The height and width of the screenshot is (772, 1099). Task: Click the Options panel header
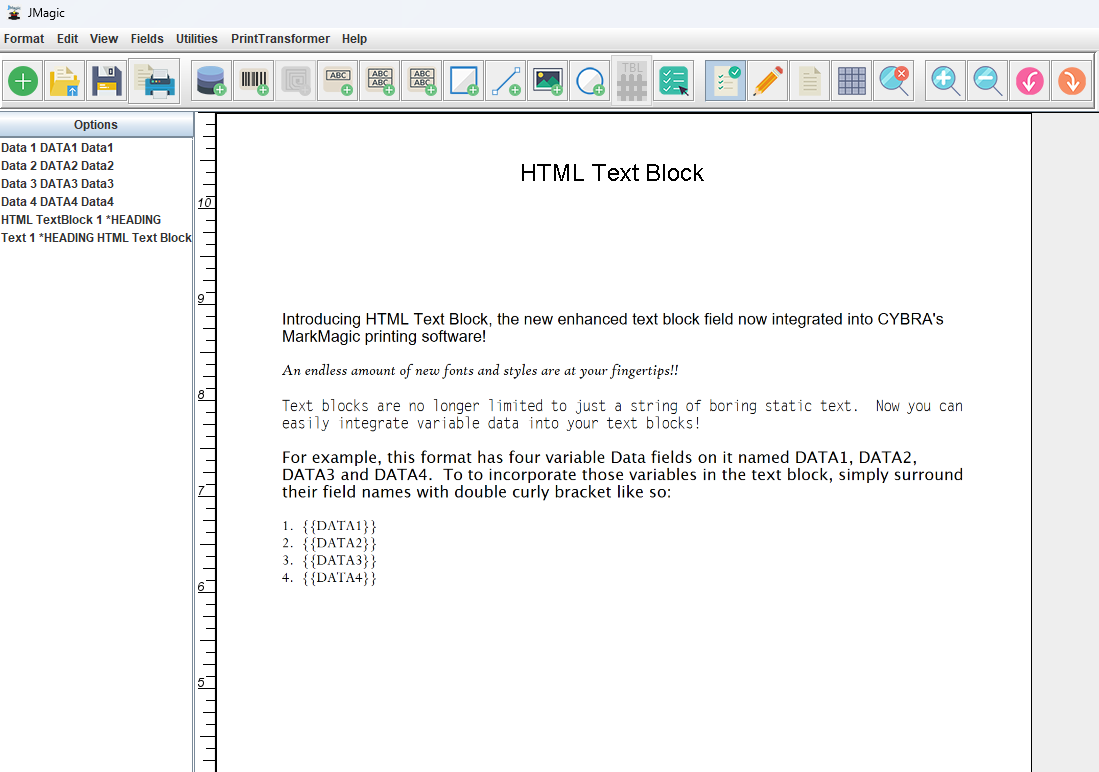tap(96, 125)
